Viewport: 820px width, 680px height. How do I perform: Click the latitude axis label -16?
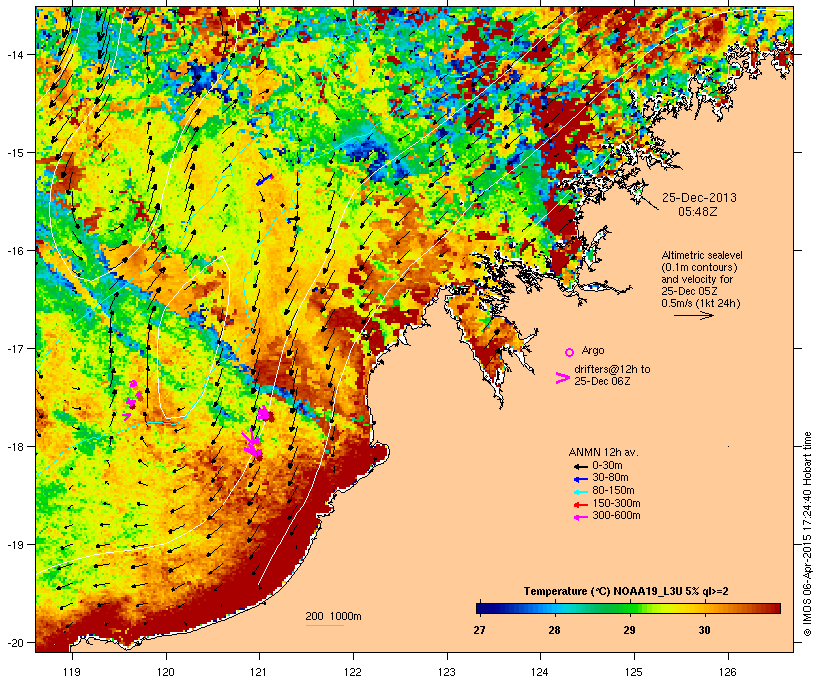14,251
